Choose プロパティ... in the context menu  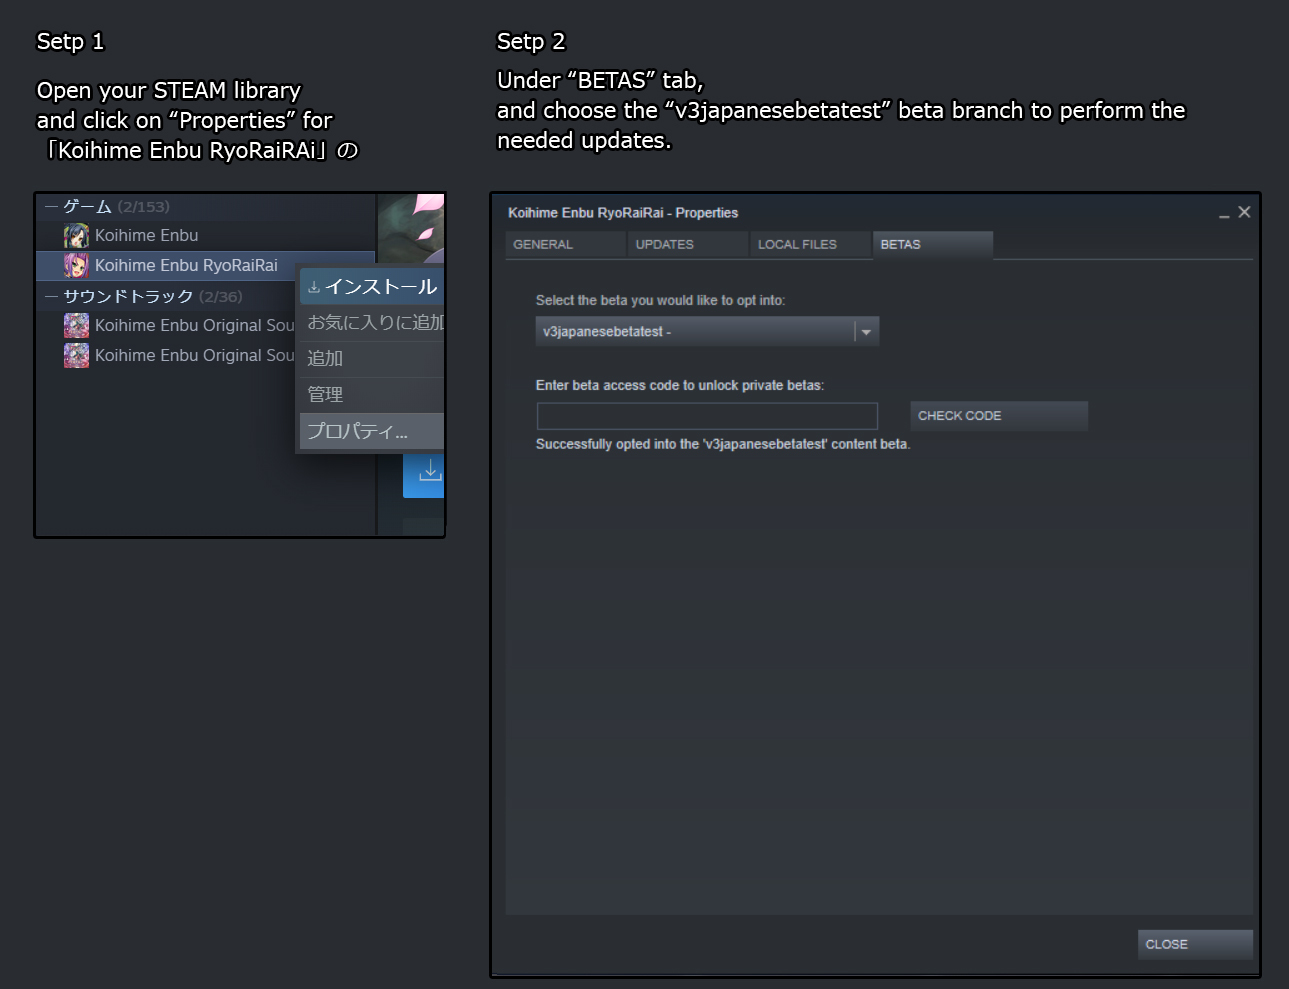pyautogui.click(x=371, y=431)
